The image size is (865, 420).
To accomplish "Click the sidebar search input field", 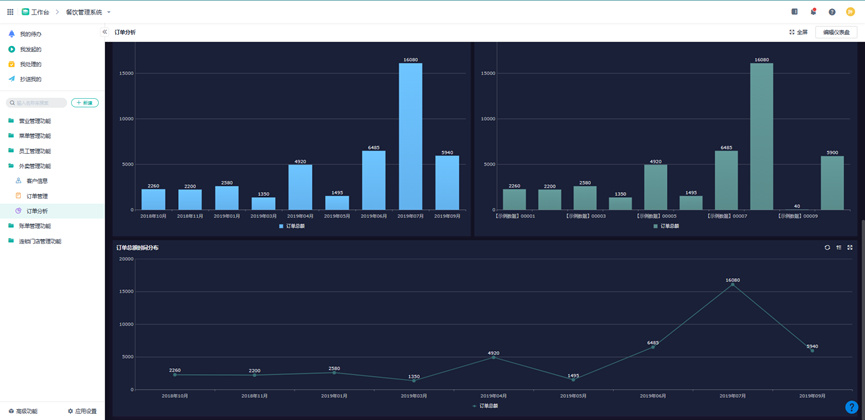I will 38,103.
